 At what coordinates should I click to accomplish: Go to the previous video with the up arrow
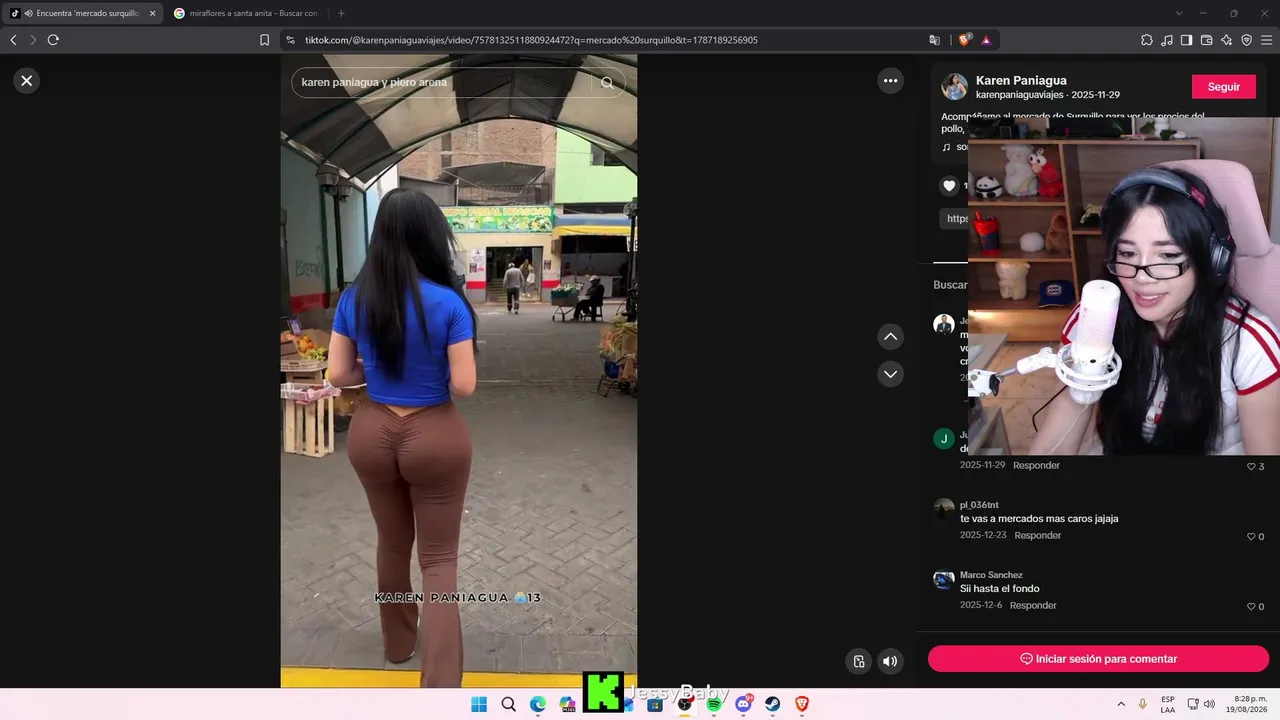coord(890,337)
